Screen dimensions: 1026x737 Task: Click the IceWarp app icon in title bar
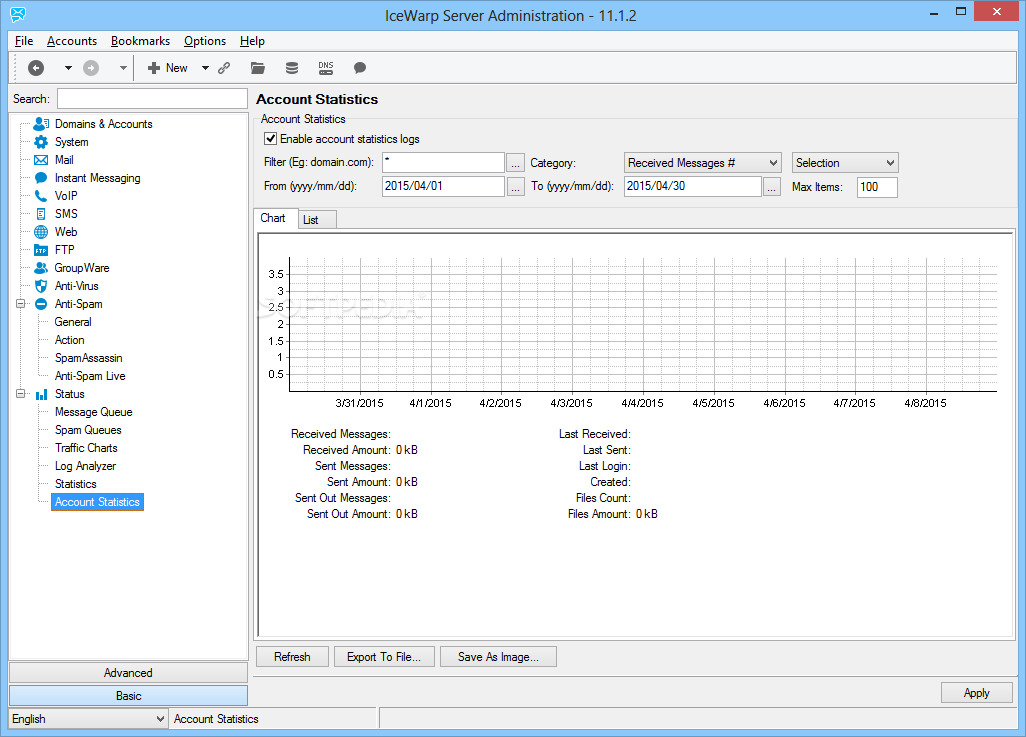[18, 14]
